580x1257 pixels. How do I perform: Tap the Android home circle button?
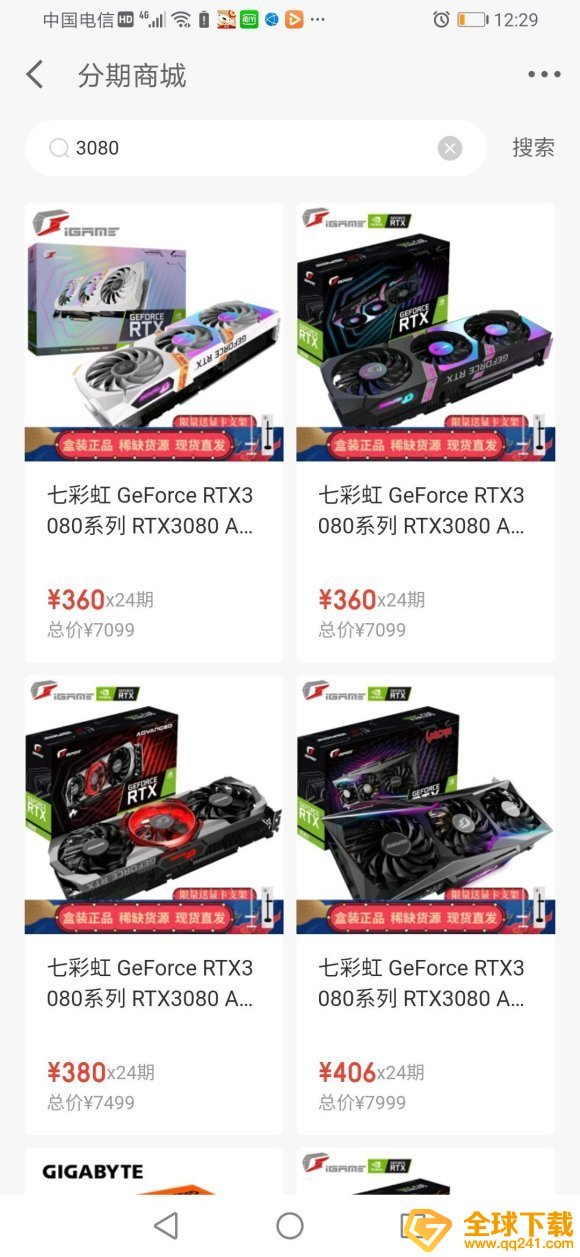(290, 1225)
